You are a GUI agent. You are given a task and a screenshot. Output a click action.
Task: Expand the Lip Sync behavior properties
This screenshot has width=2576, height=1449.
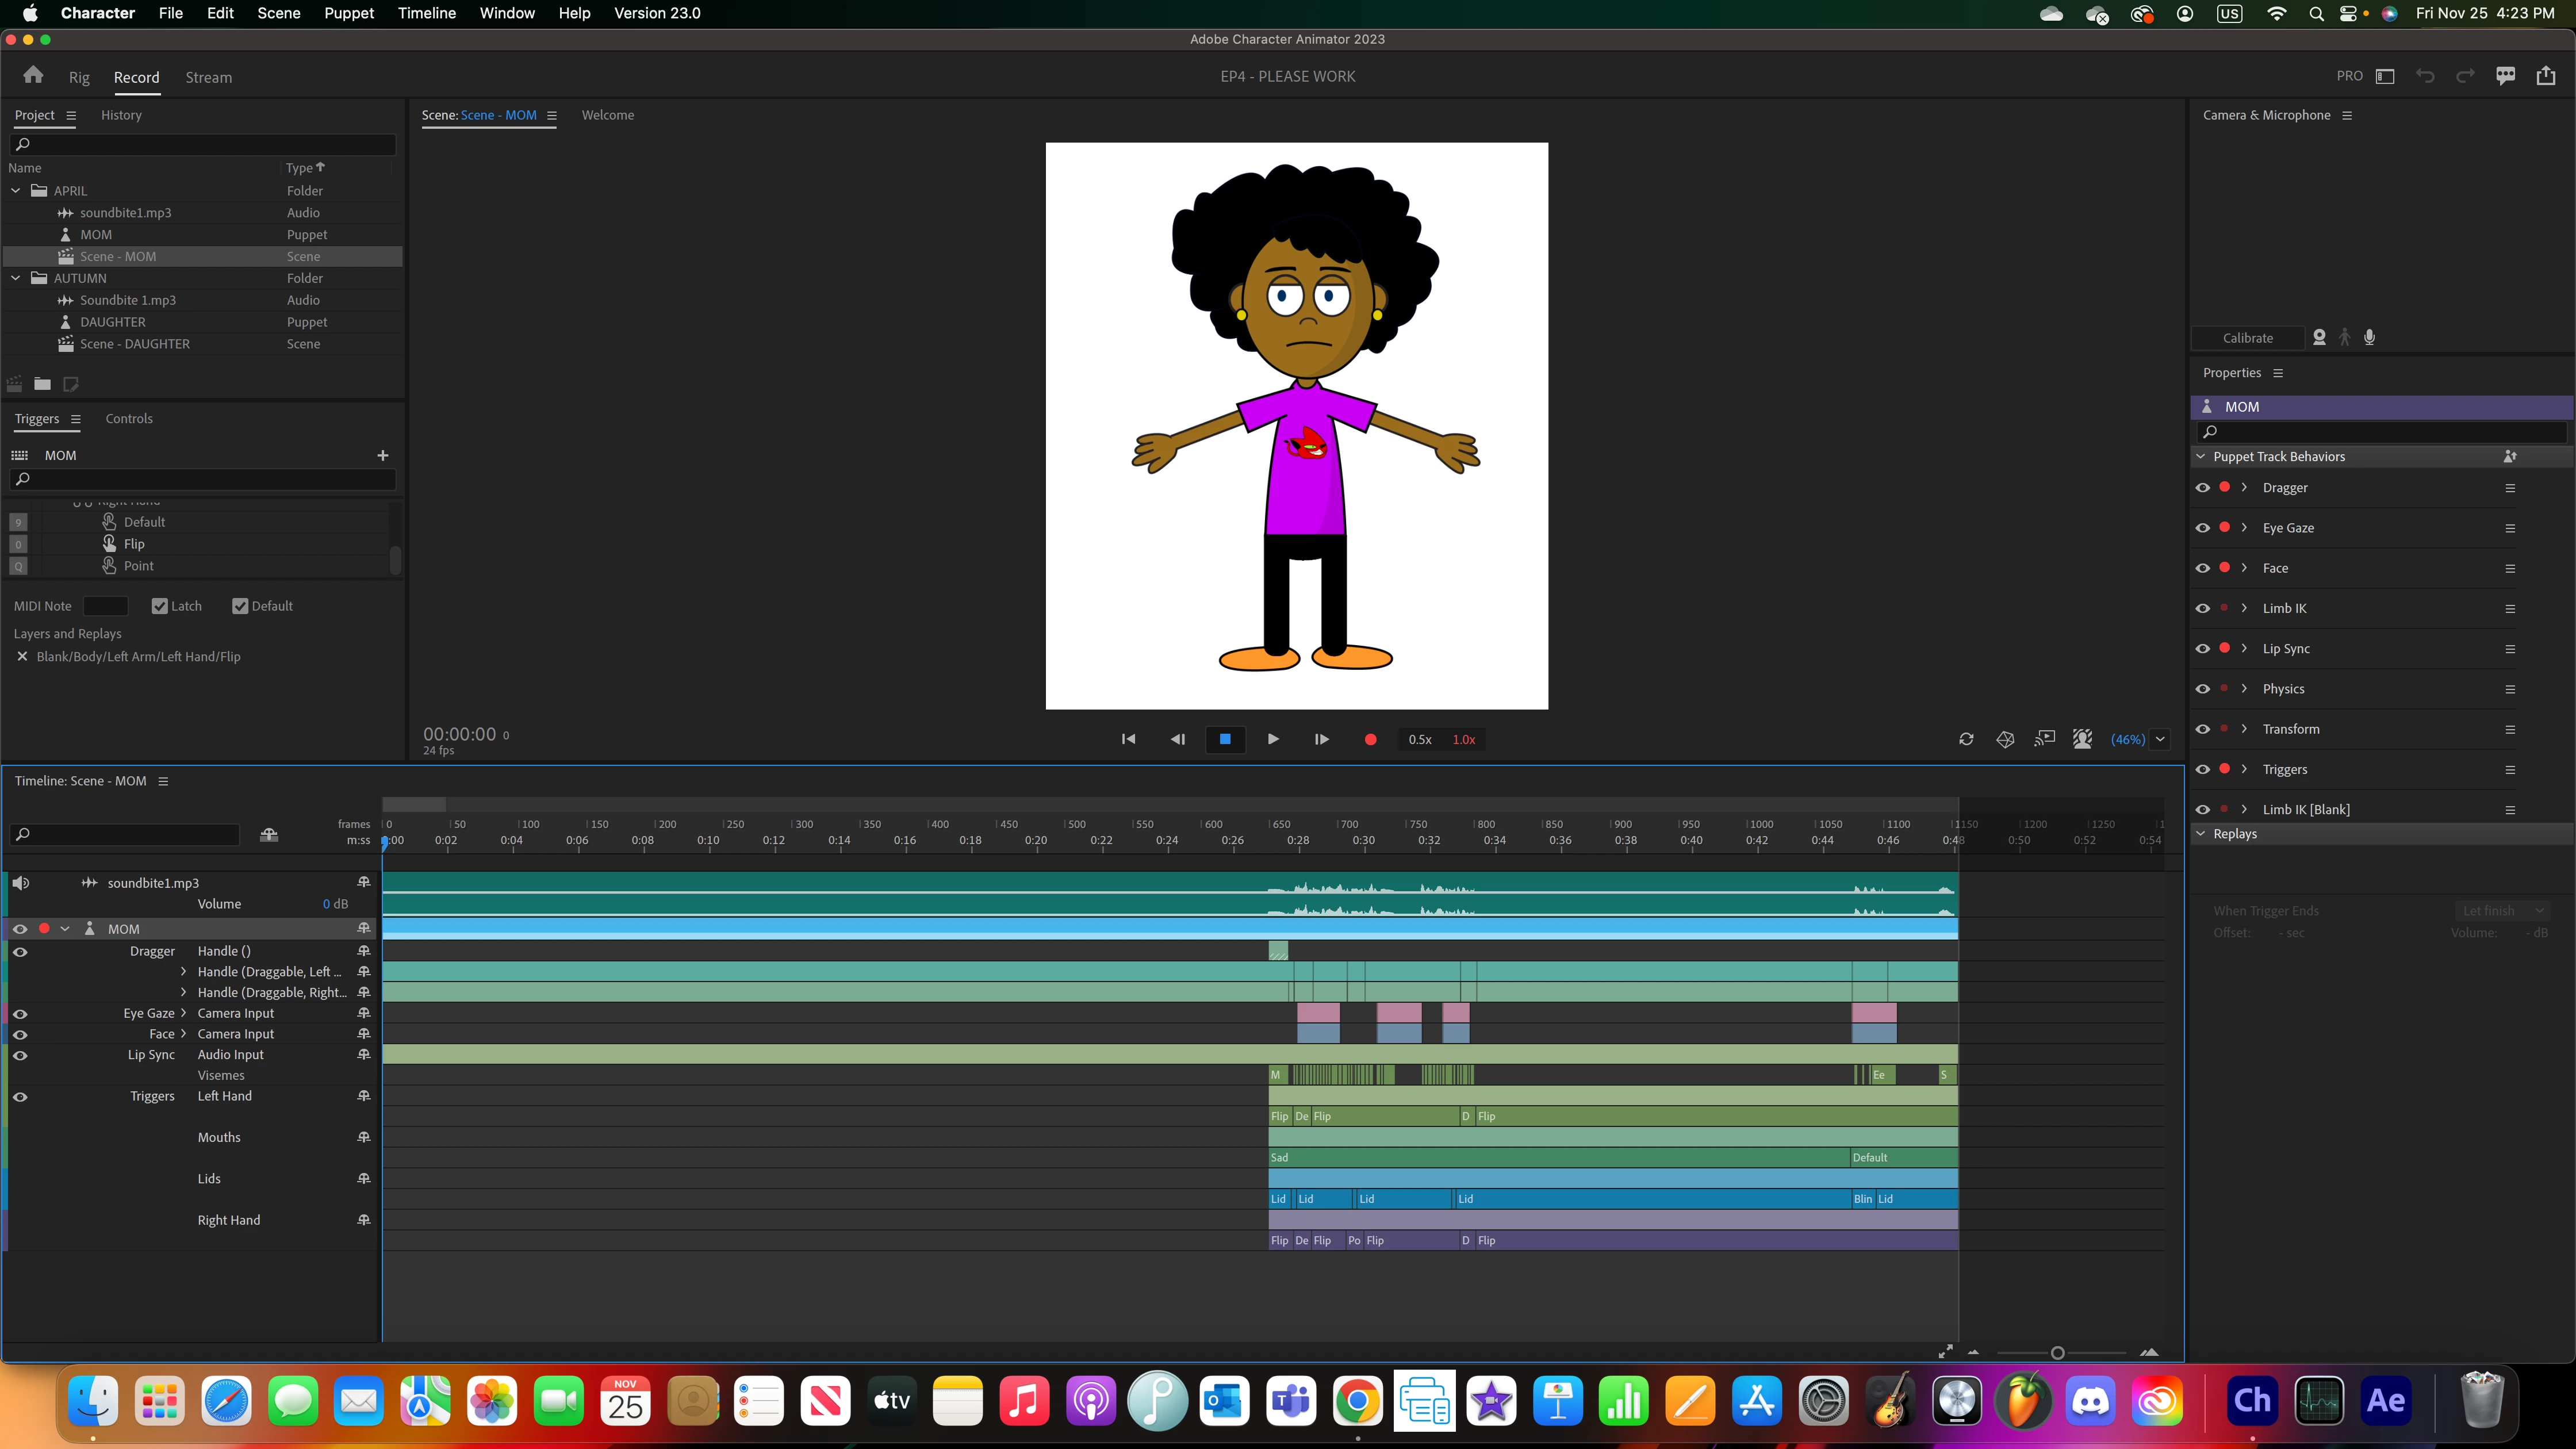point(2244,649)
